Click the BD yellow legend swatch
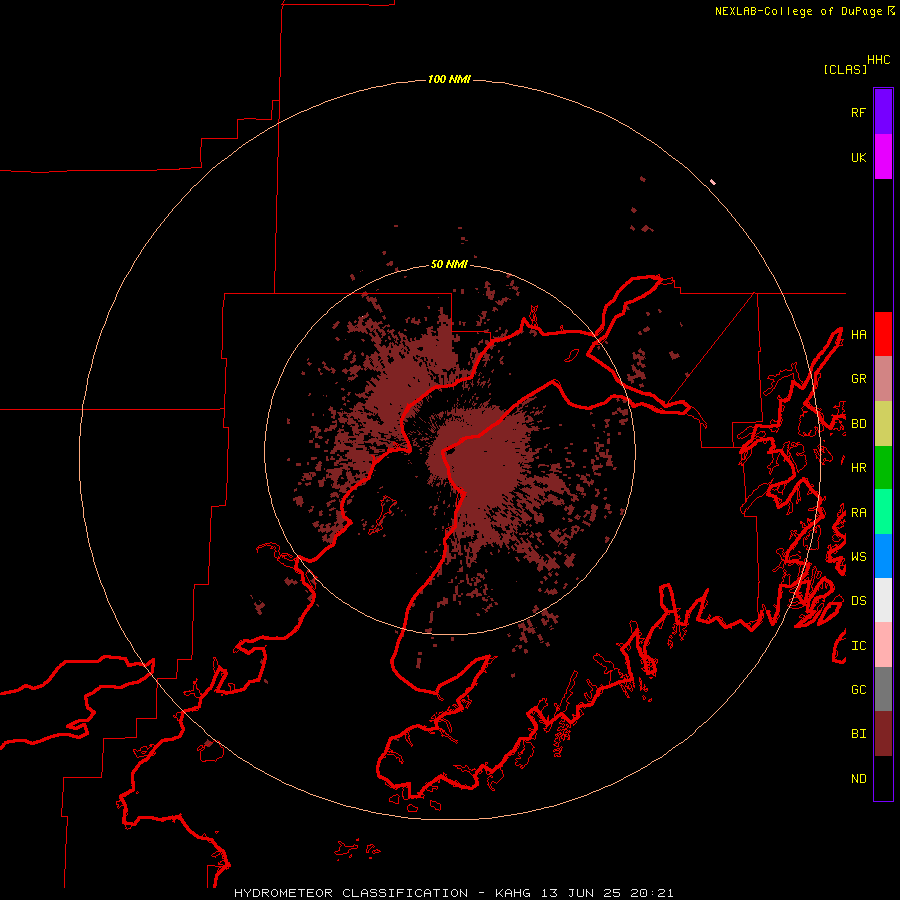 pyautogui.click(x=883, y=423)
